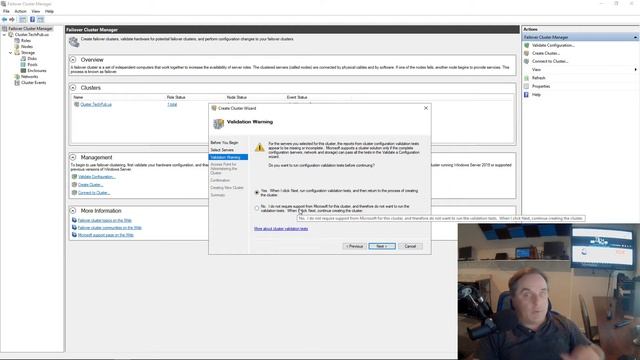Click the Cluster TechPub.us icon in the tree

(11, 35)
